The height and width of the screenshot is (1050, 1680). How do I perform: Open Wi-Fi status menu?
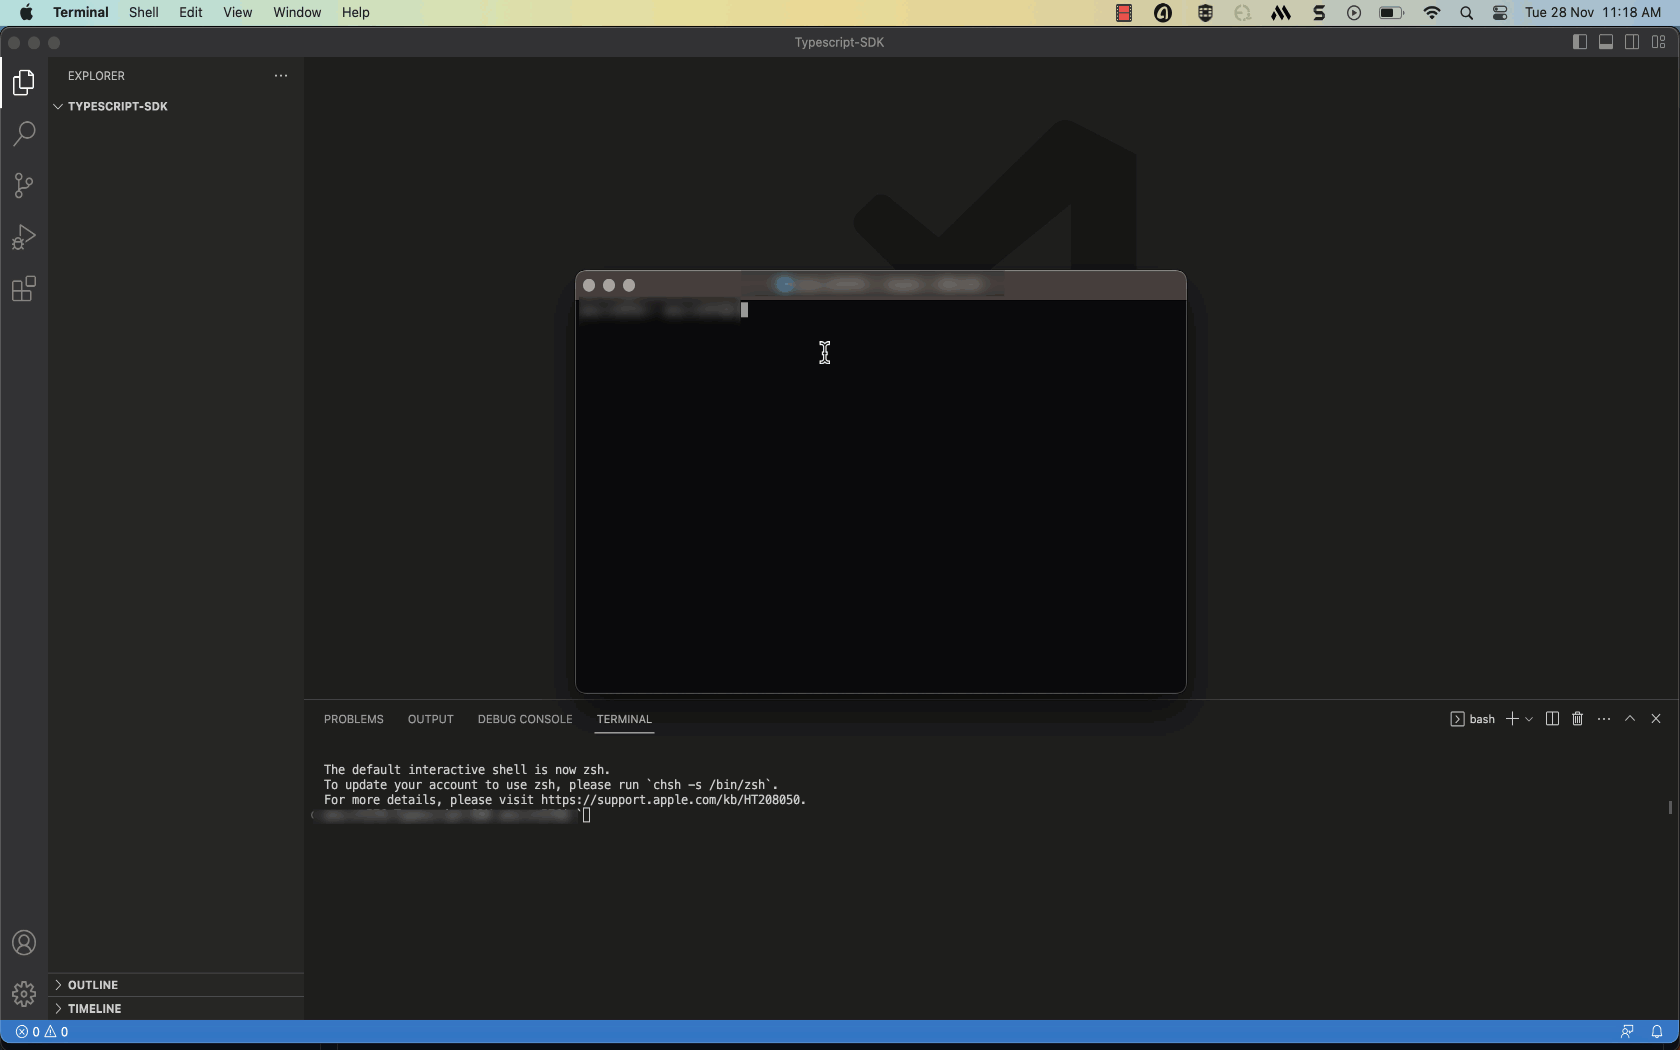tap(1432, 13)
